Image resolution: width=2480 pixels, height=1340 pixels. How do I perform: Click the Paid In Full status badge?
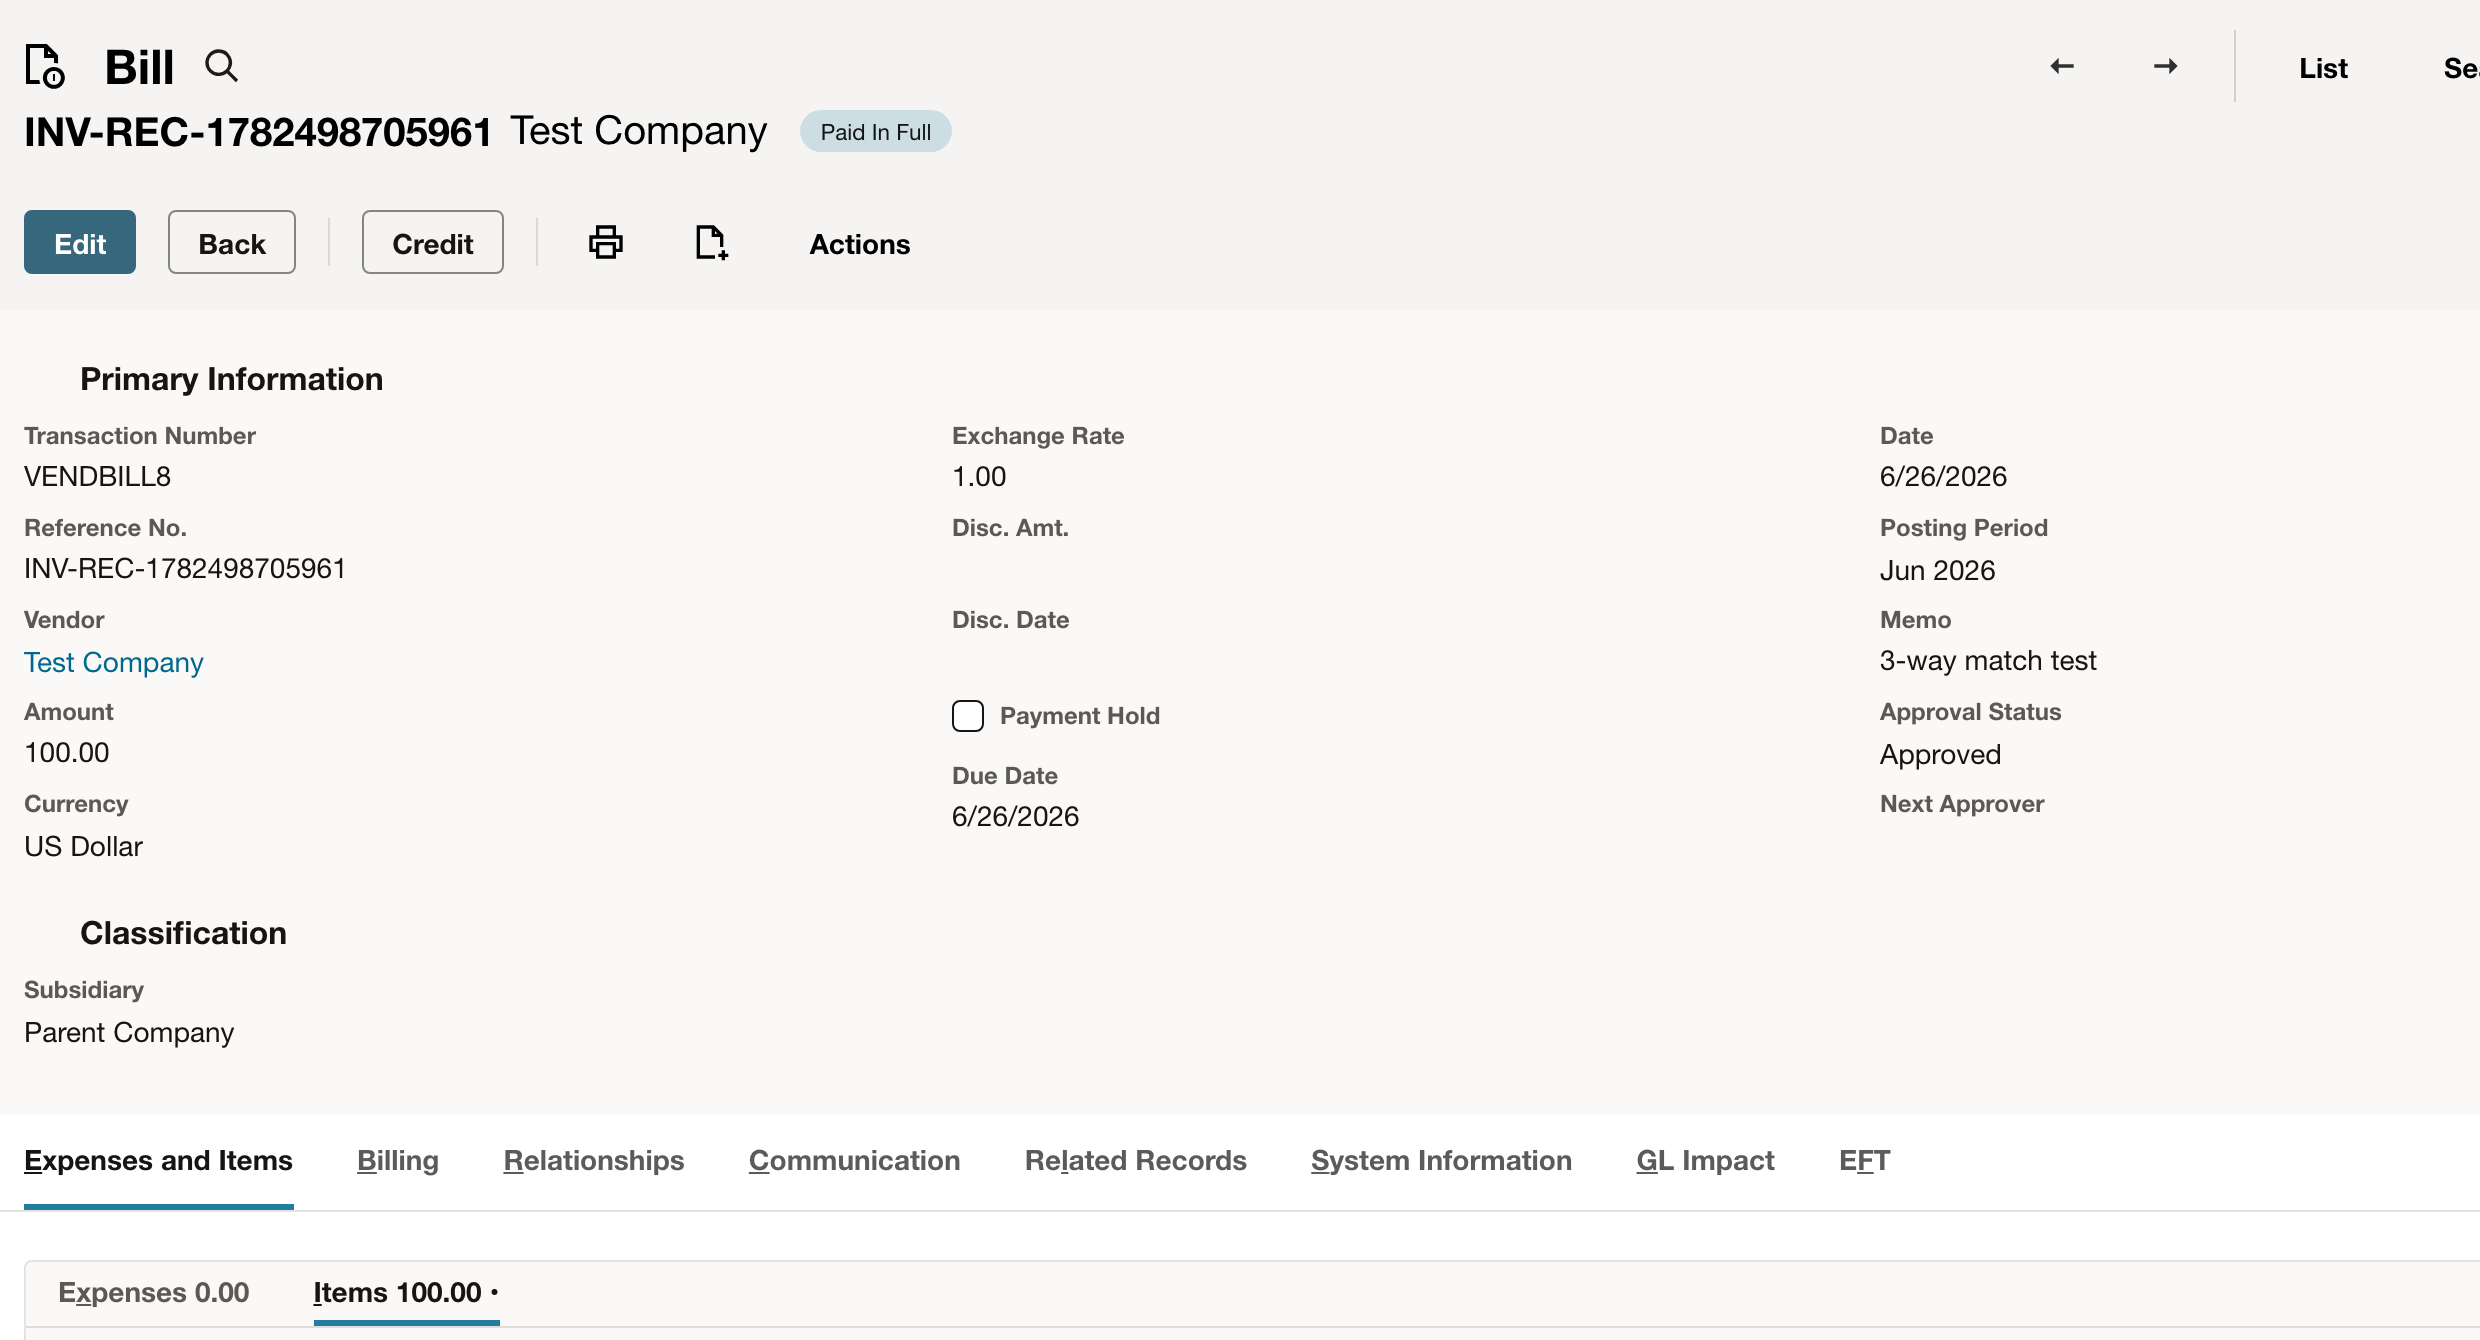click(876, 132)
